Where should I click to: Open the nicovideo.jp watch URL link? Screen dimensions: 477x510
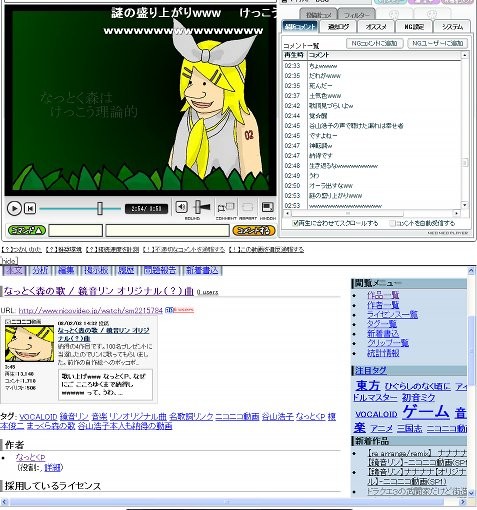point(90,310)
